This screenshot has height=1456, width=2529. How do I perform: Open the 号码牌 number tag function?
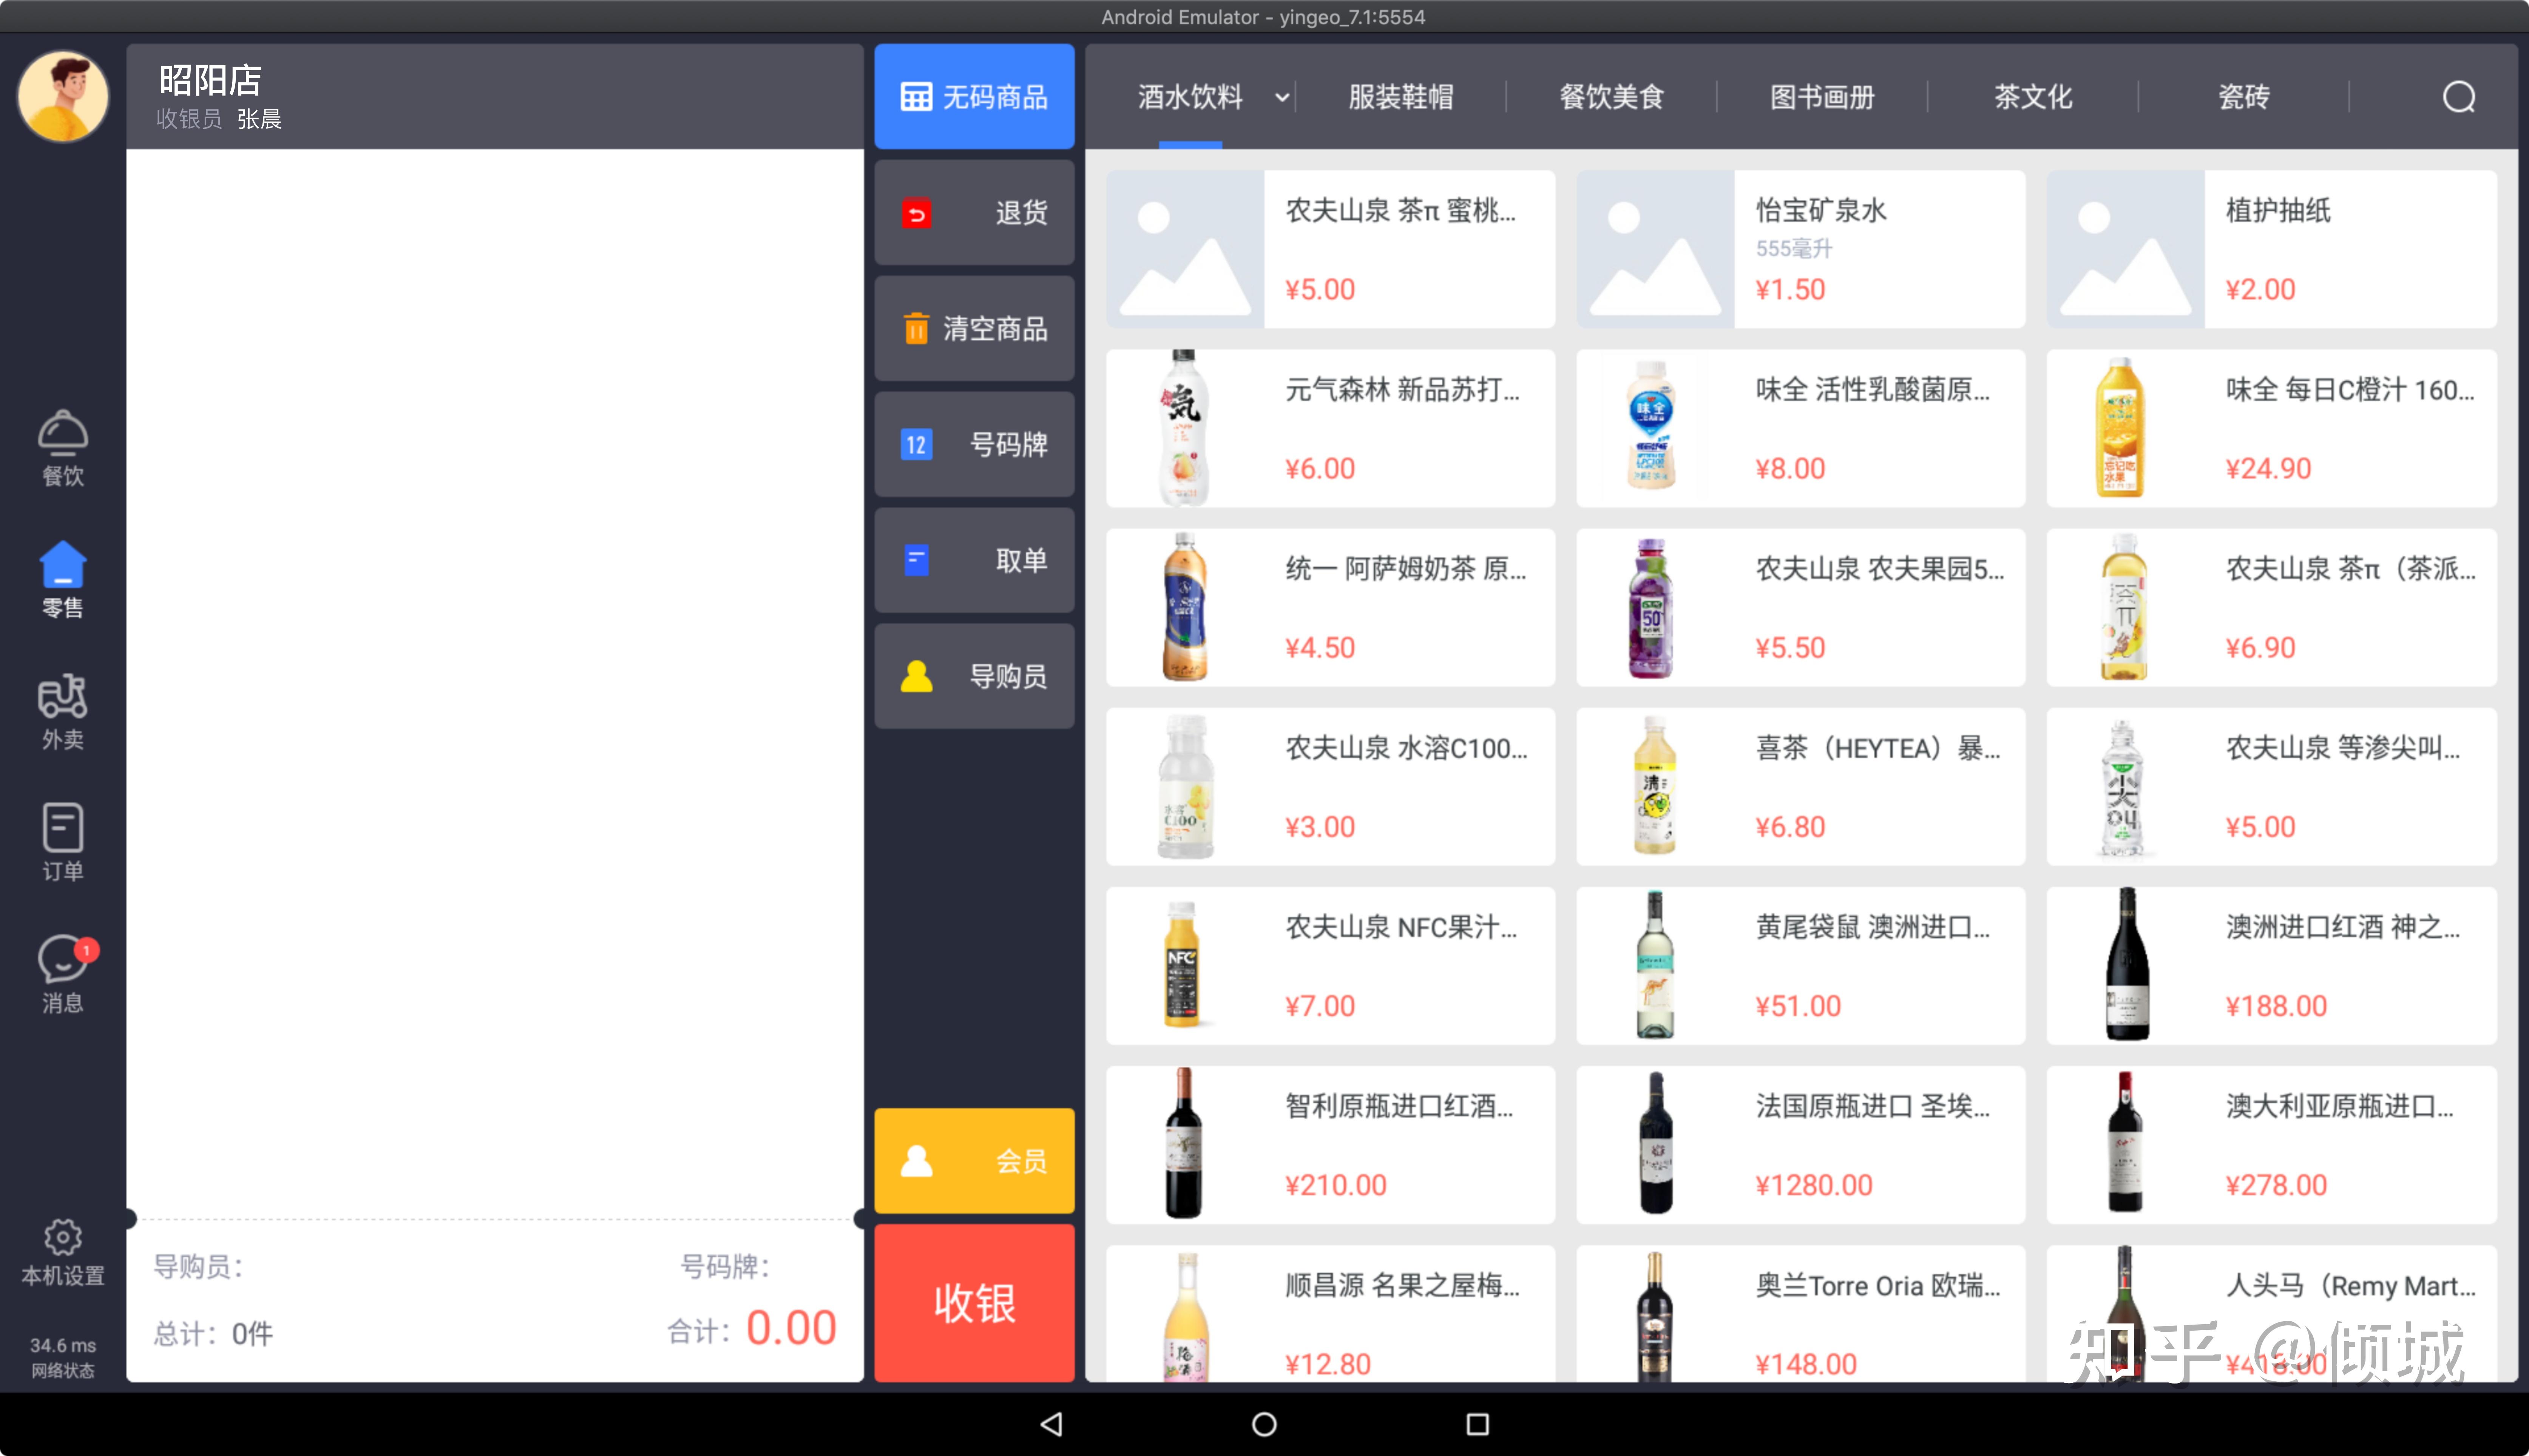[x=973, y=444]
